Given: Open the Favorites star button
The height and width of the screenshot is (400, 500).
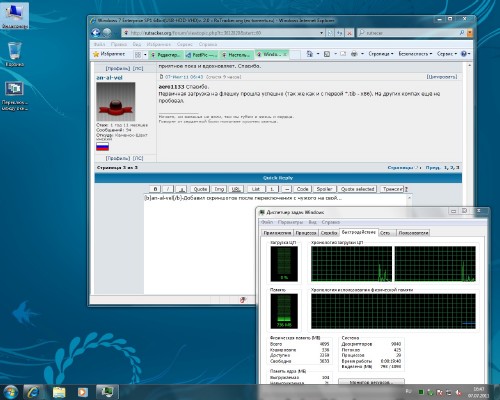Looking at the screenshot, I should 109,54.
